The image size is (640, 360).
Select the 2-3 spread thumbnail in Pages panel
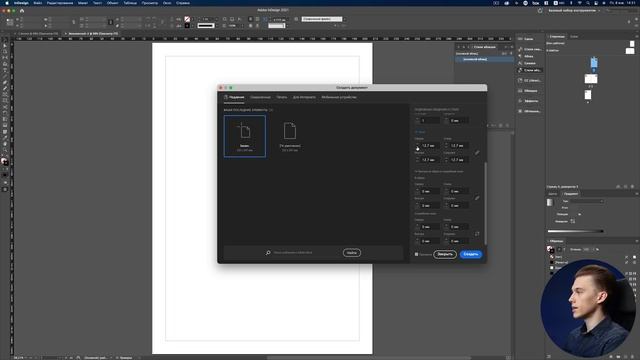(x=591, y=79)
